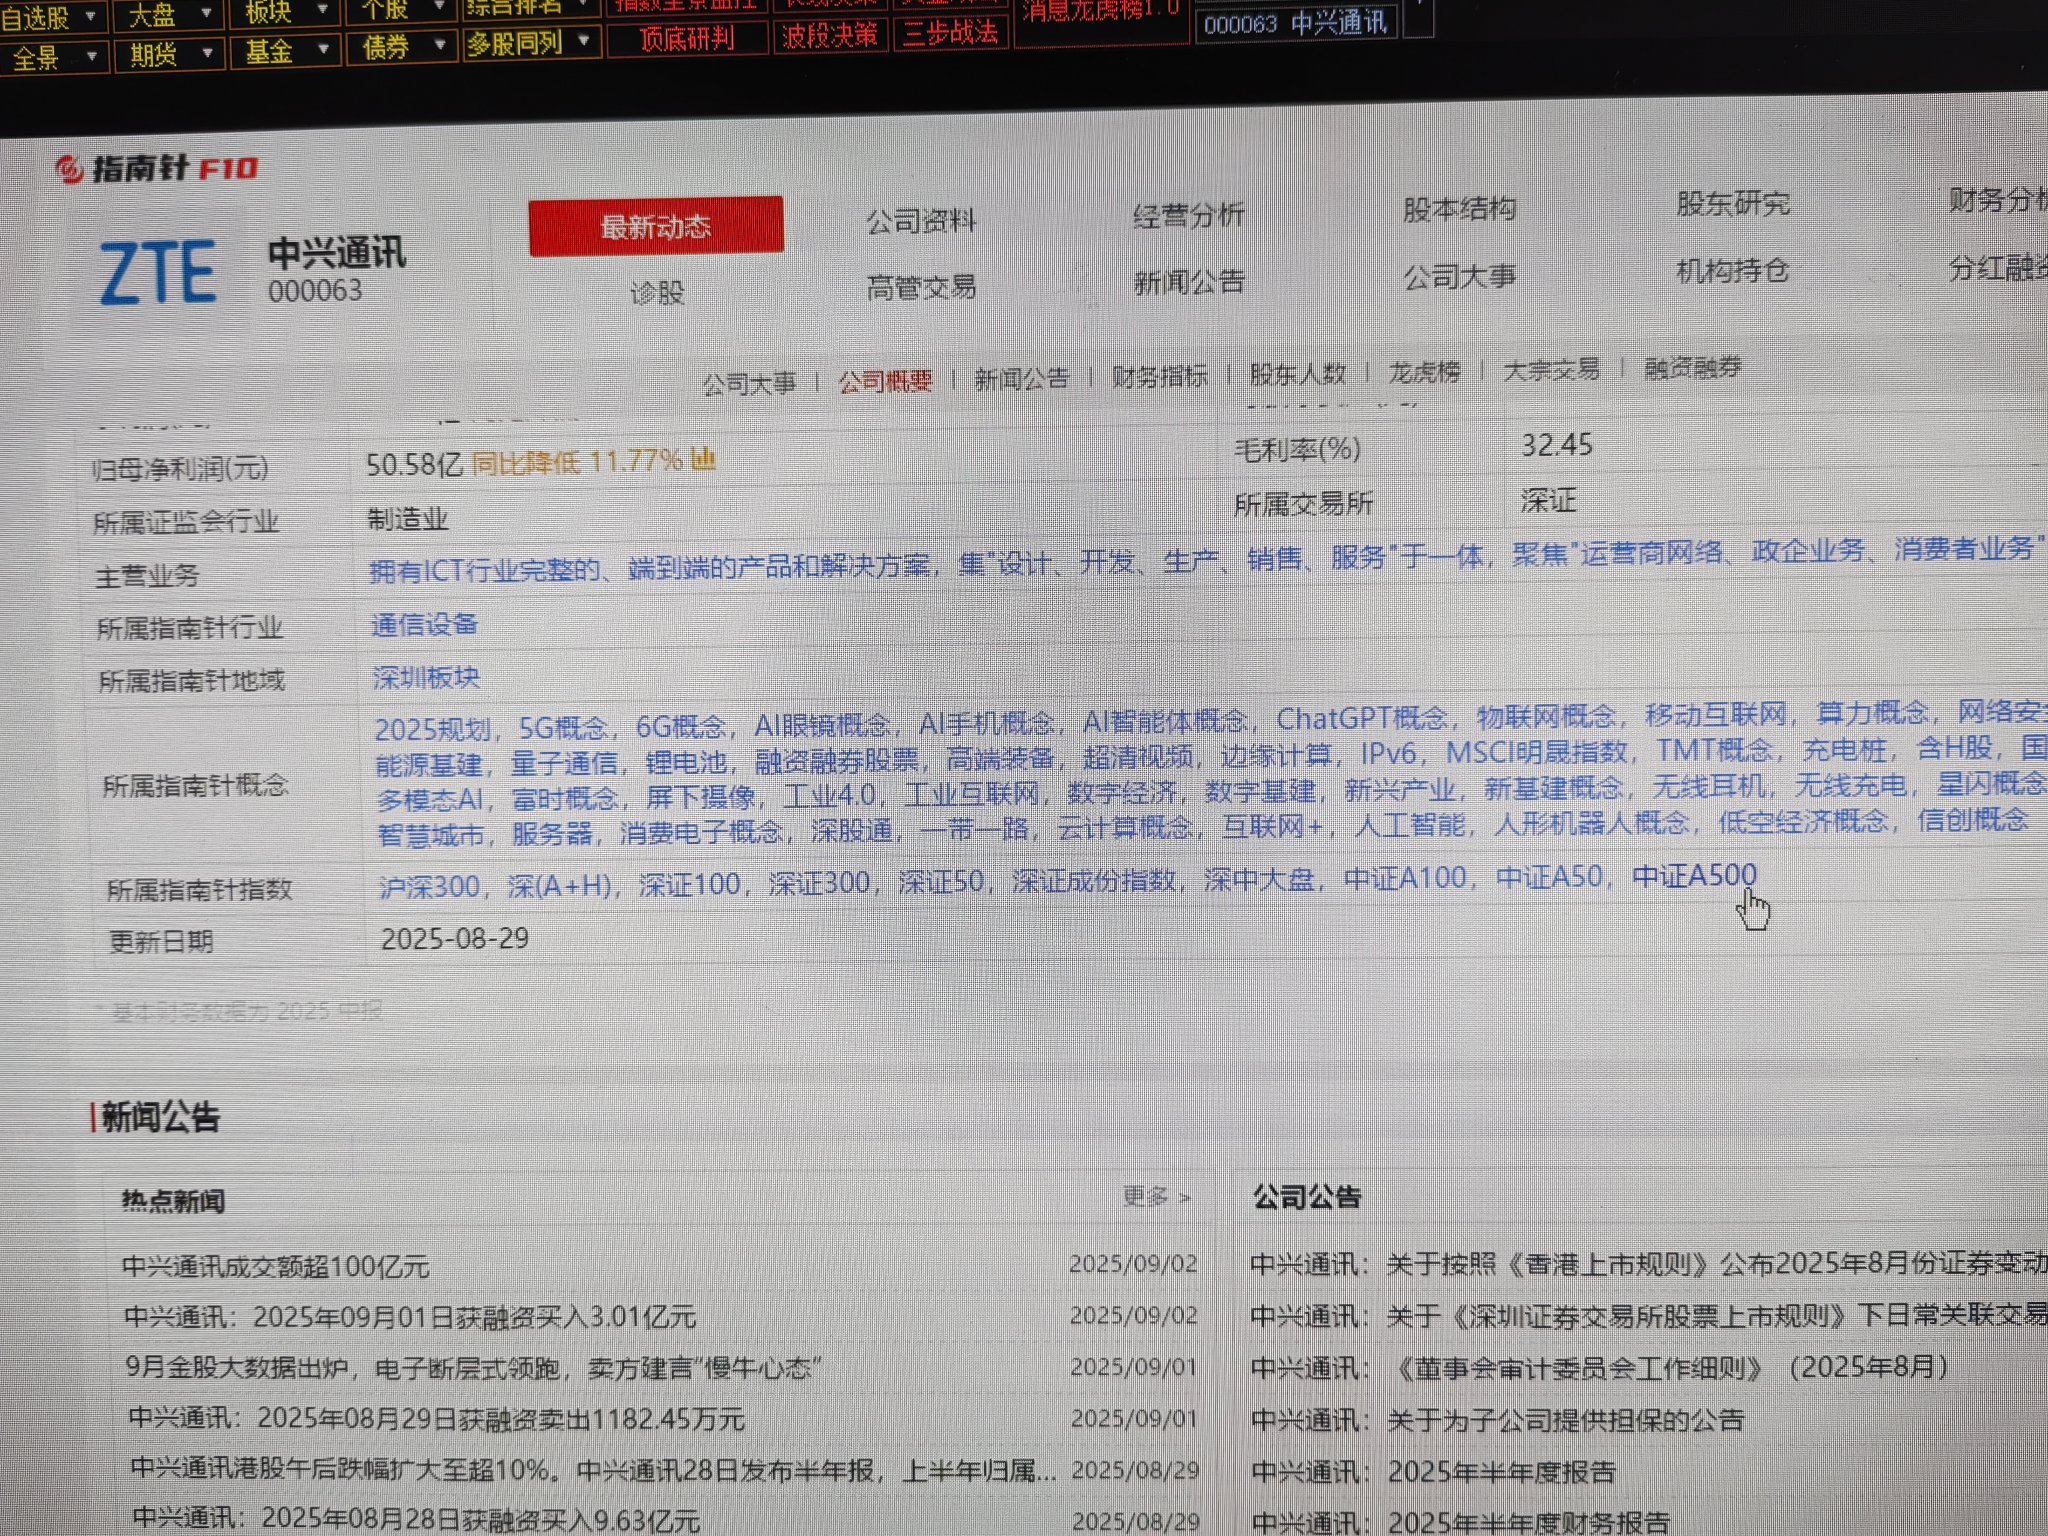Screen dimensions: 2048x1536
Task: Open news 中兴通讯成交额超100亿元
Action: [275, 1267]
